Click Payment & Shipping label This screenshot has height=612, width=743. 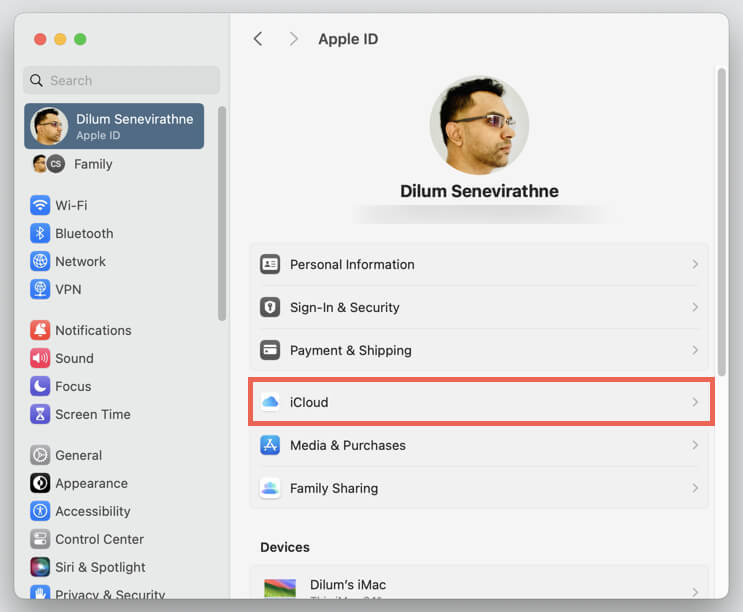[x=351, y=351]
